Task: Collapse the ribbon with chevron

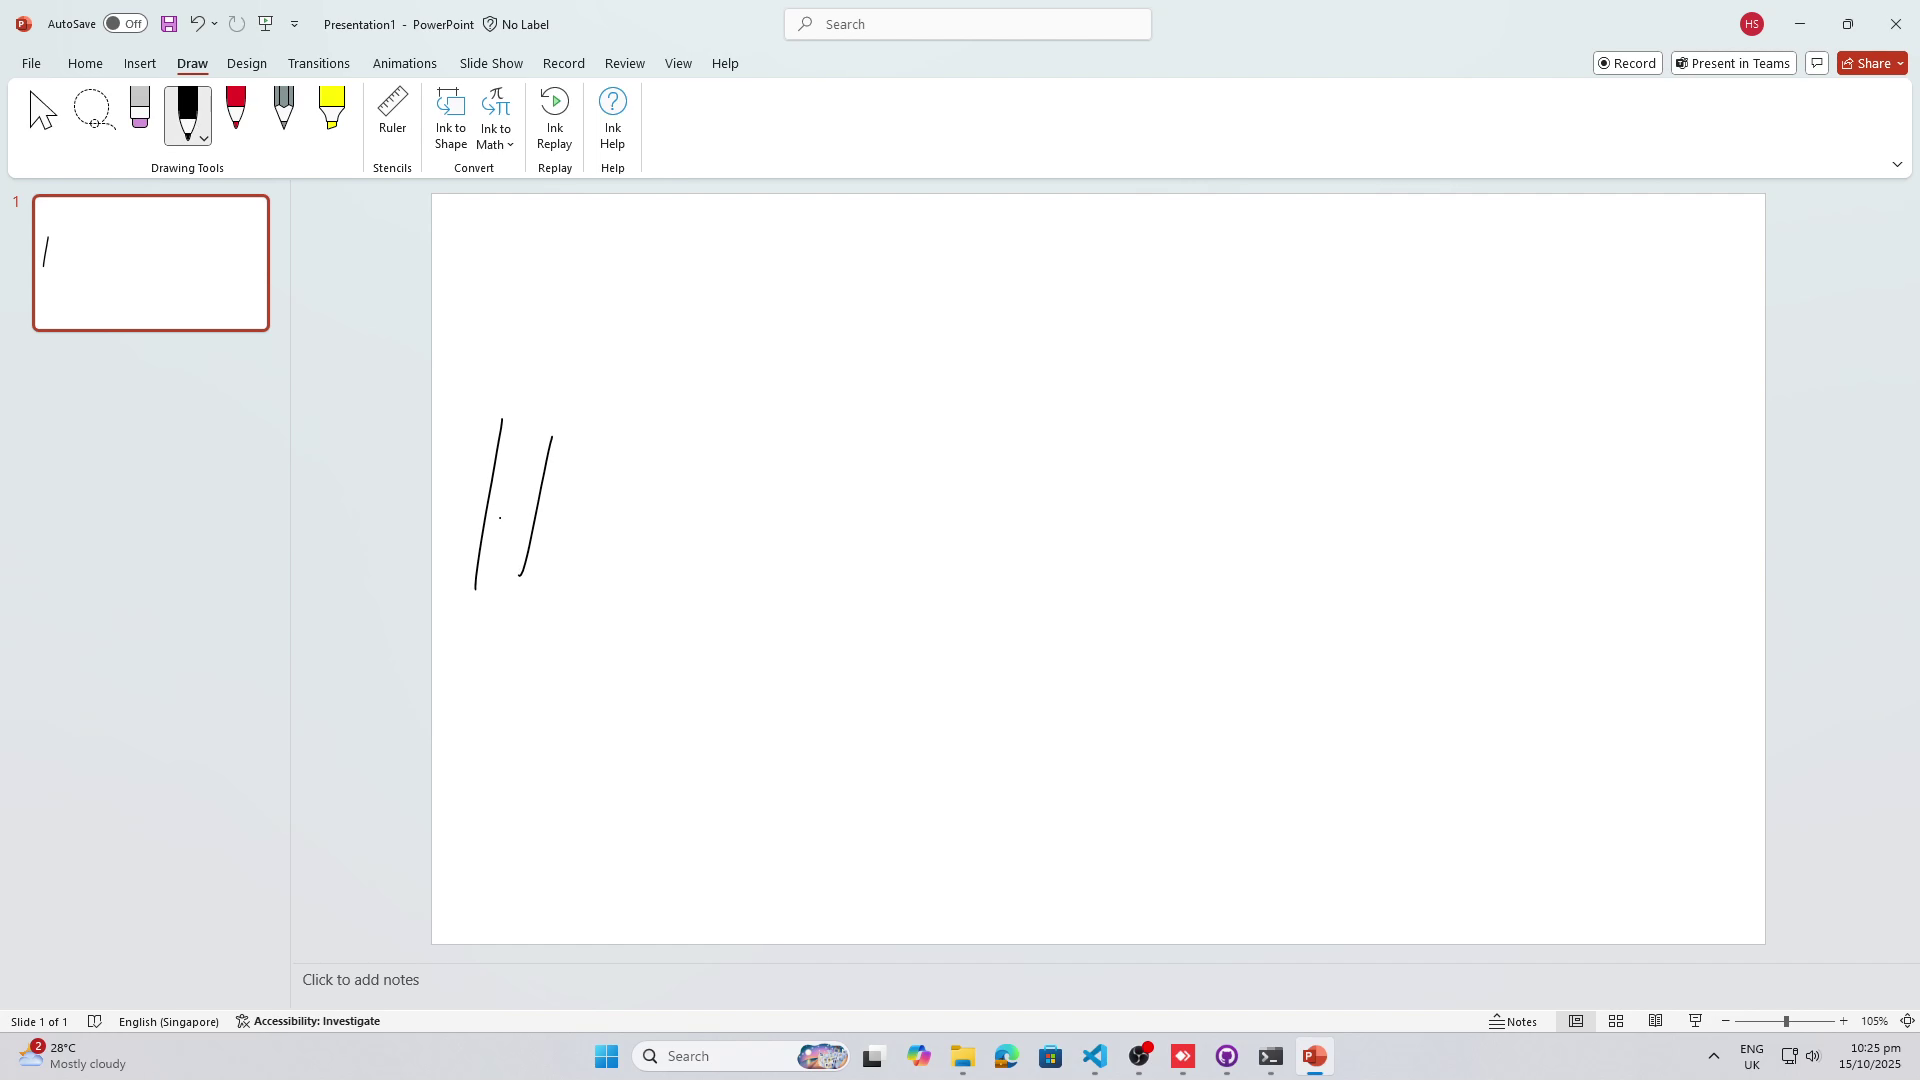Action: (x=1897, y=164)
